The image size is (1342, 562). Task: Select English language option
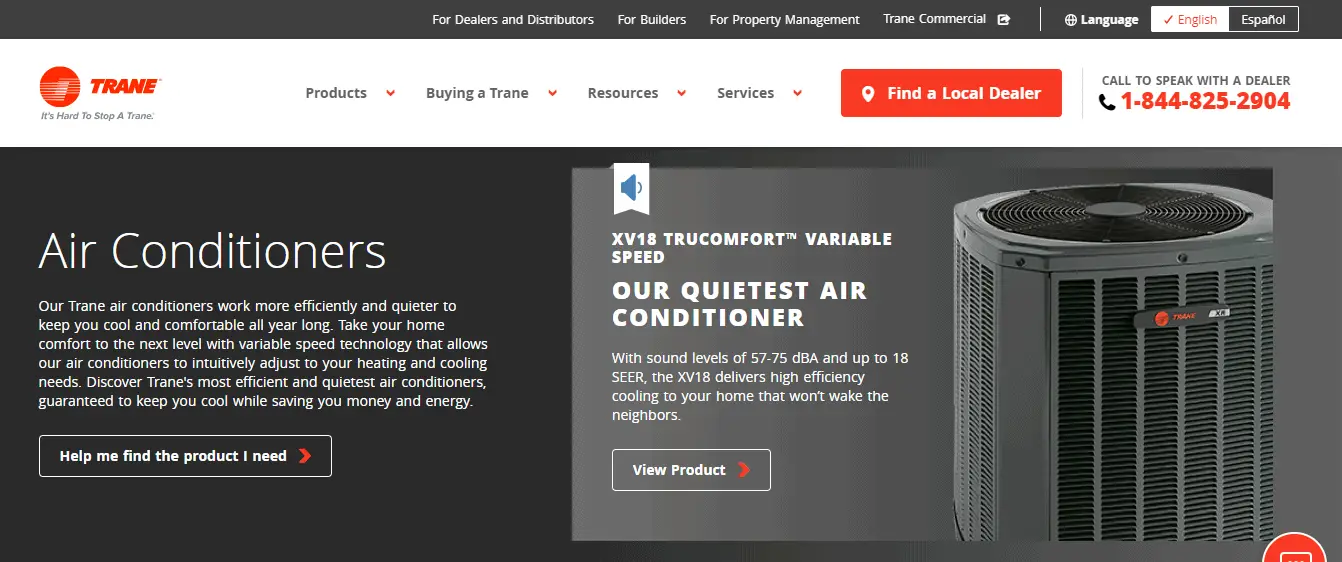(1190, 19)
